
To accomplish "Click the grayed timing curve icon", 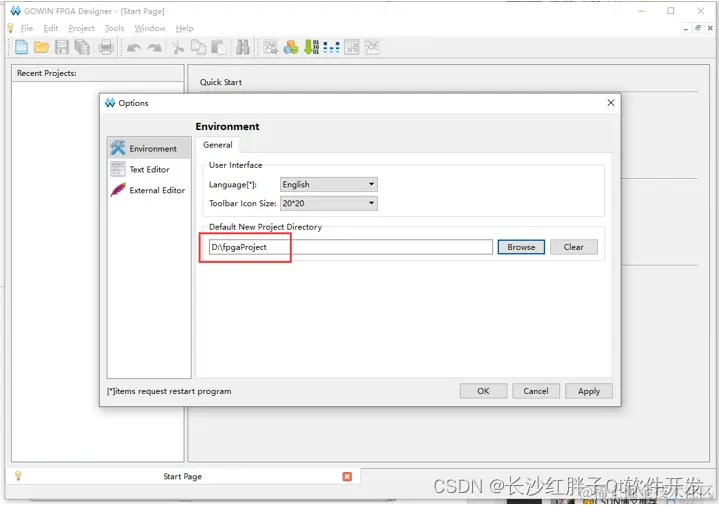I will click(372, 47).
